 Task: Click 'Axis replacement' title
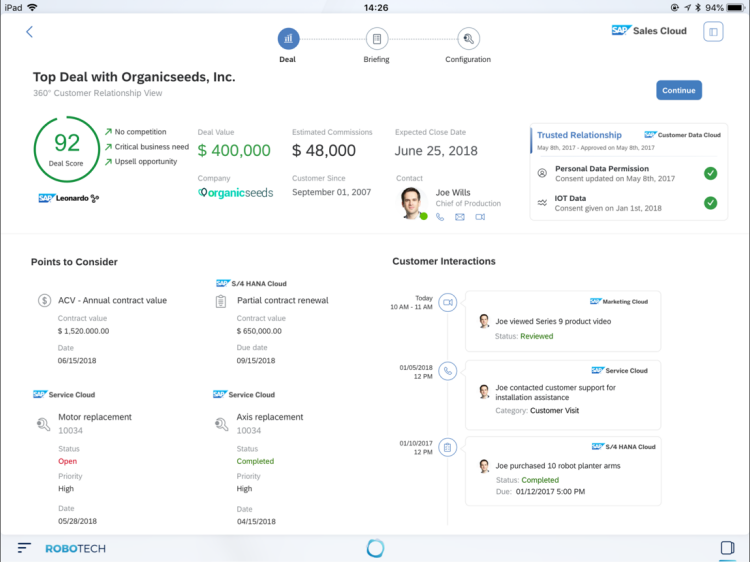coord(270,417)
